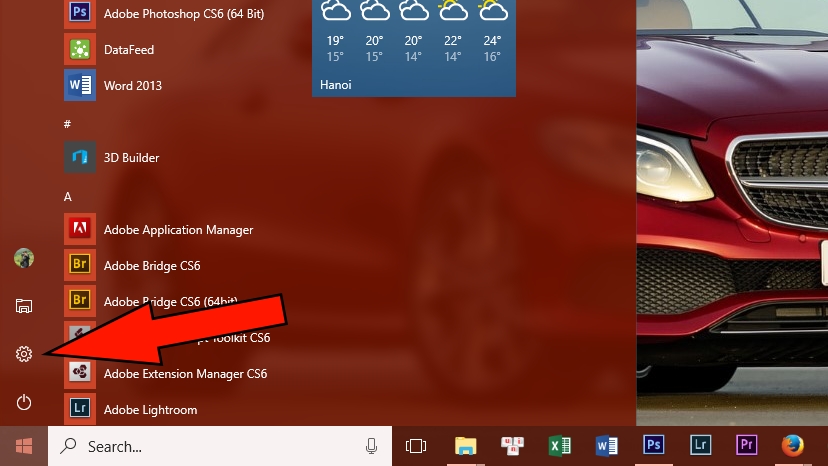Launch Word 2013 from app list
828x466 pixels.
coord(80,85)
